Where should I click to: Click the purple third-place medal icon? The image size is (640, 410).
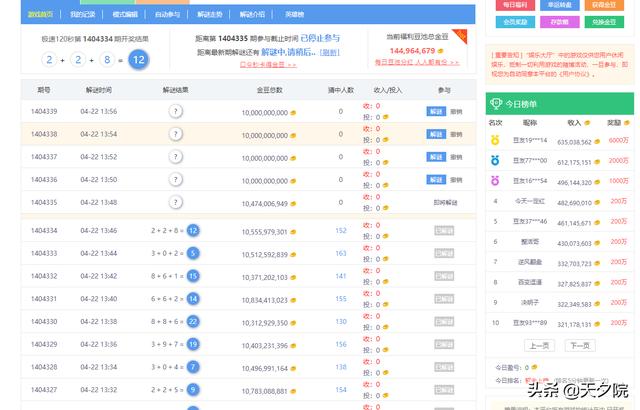coord(494,180)
